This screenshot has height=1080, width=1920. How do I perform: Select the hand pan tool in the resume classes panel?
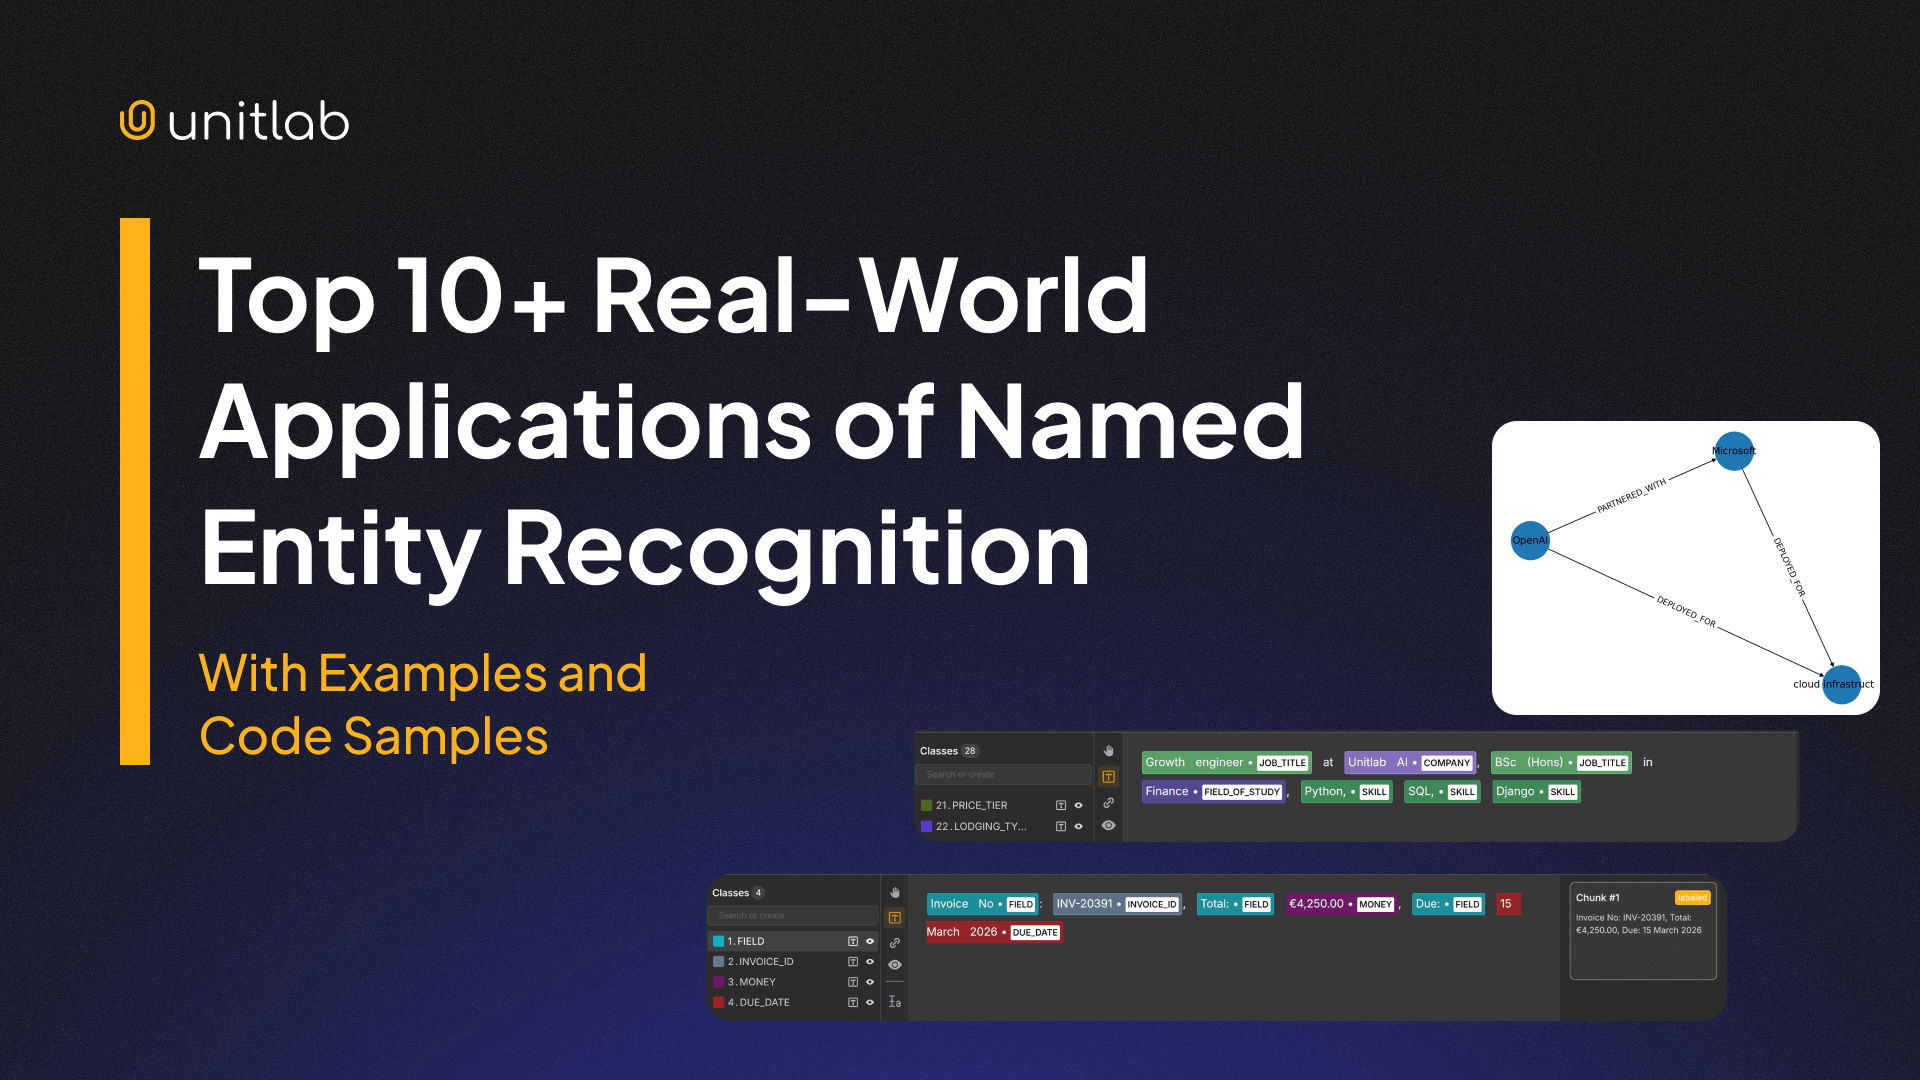[1109, 751]
